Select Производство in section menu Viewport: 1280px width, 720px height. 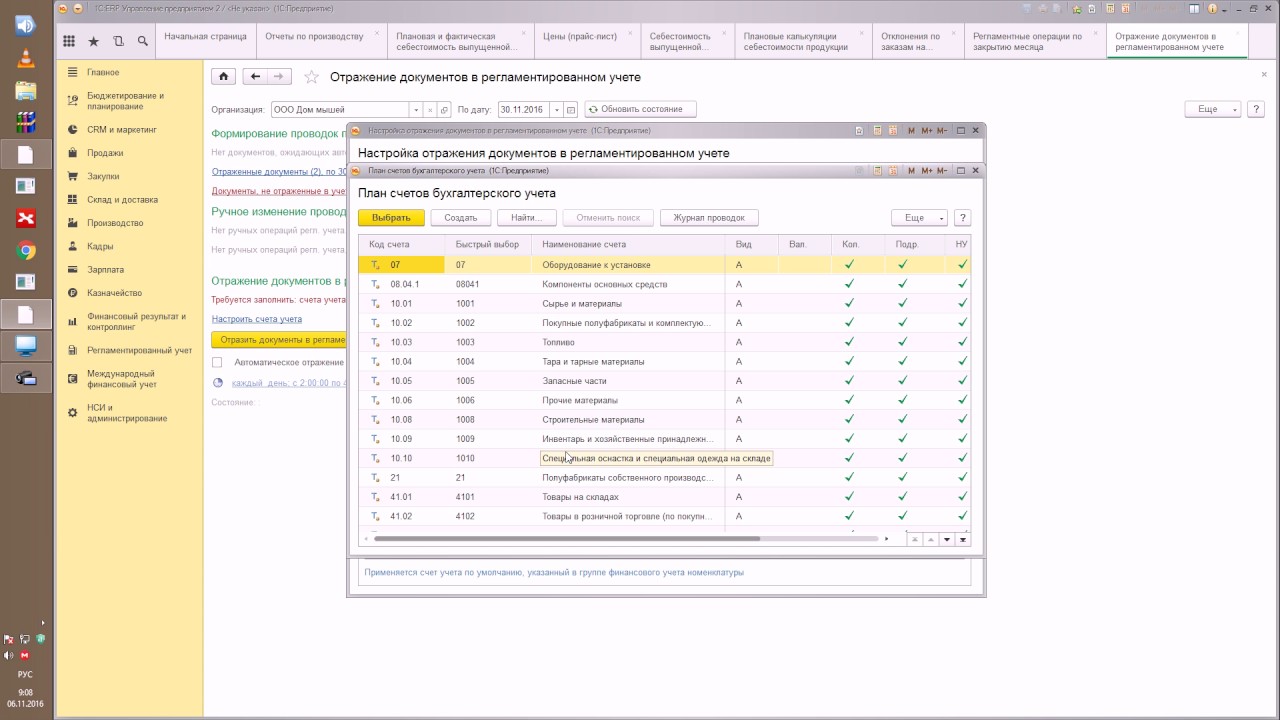coord(115,223)
